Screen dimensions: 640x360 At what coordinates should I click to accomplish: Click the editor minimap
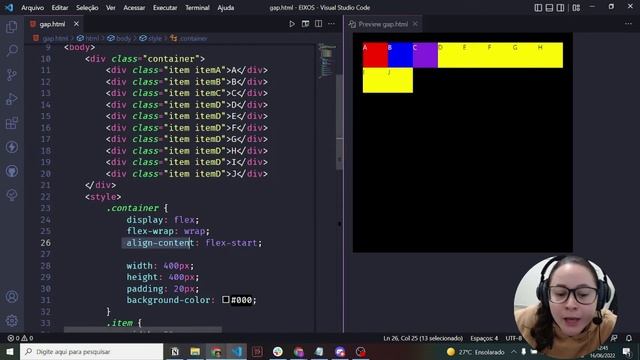coord(327,60)
